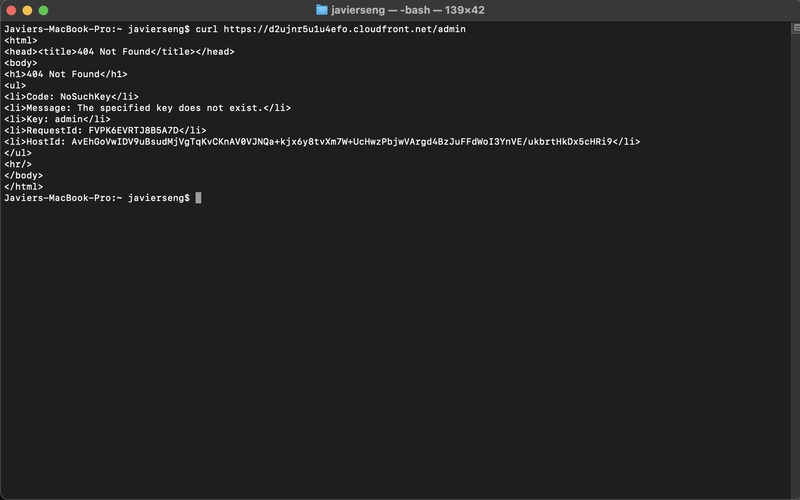800x500 pixels.
Task: Click the closing '</html>' tag line
Action: pyautogui.click(x=23, y=187)
